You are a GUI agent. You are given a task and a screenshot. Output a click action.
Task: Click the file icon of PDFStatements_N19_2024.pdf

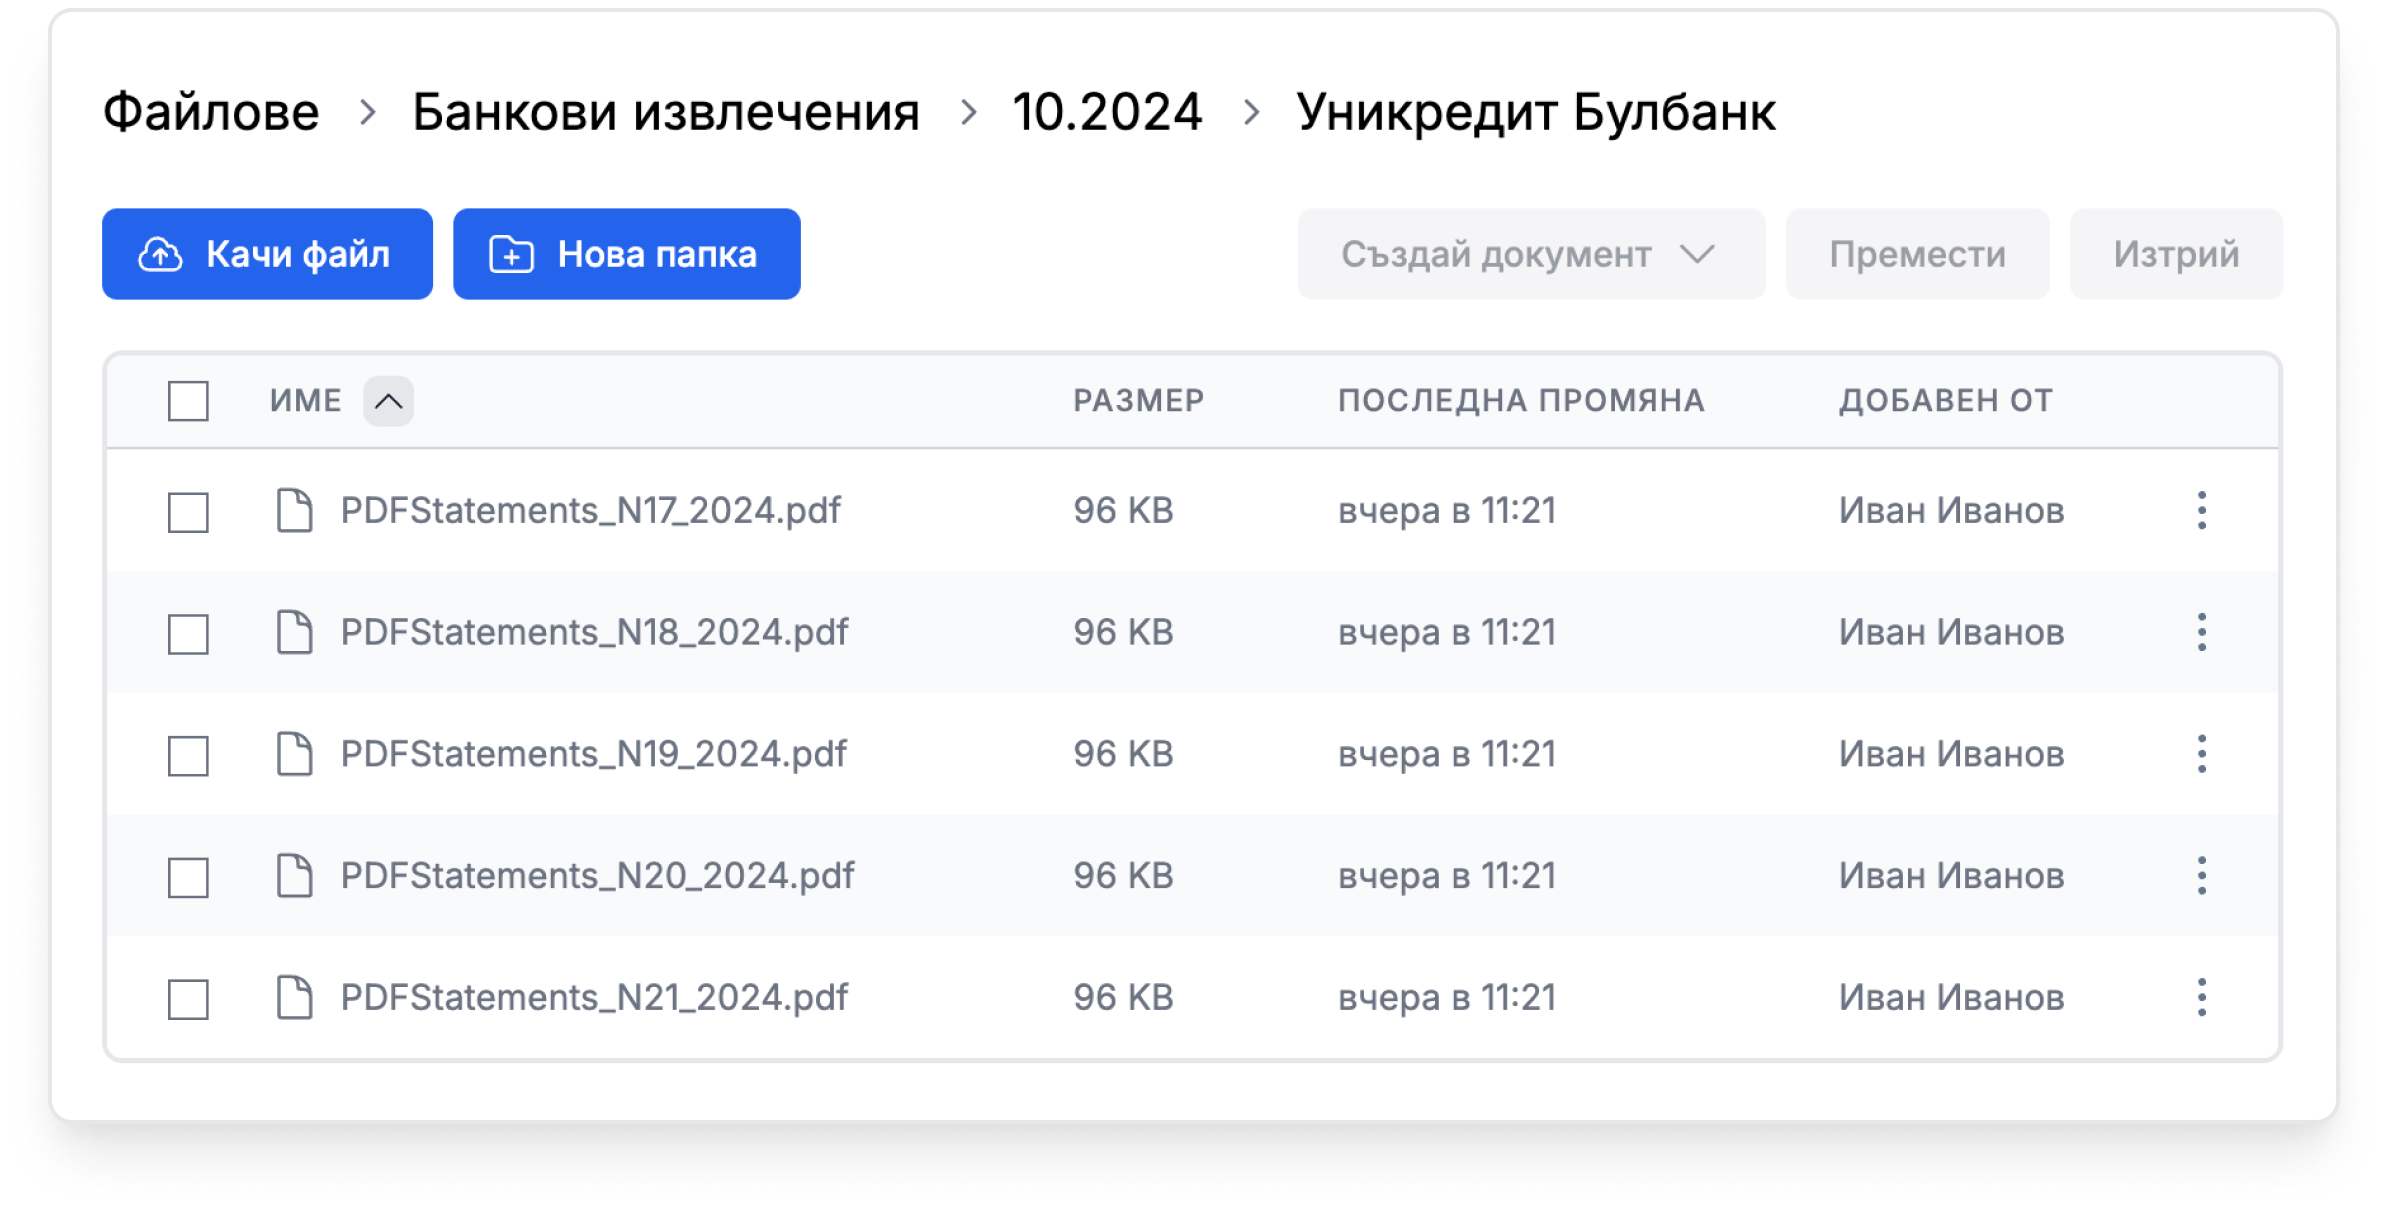(x=294, y=754)
